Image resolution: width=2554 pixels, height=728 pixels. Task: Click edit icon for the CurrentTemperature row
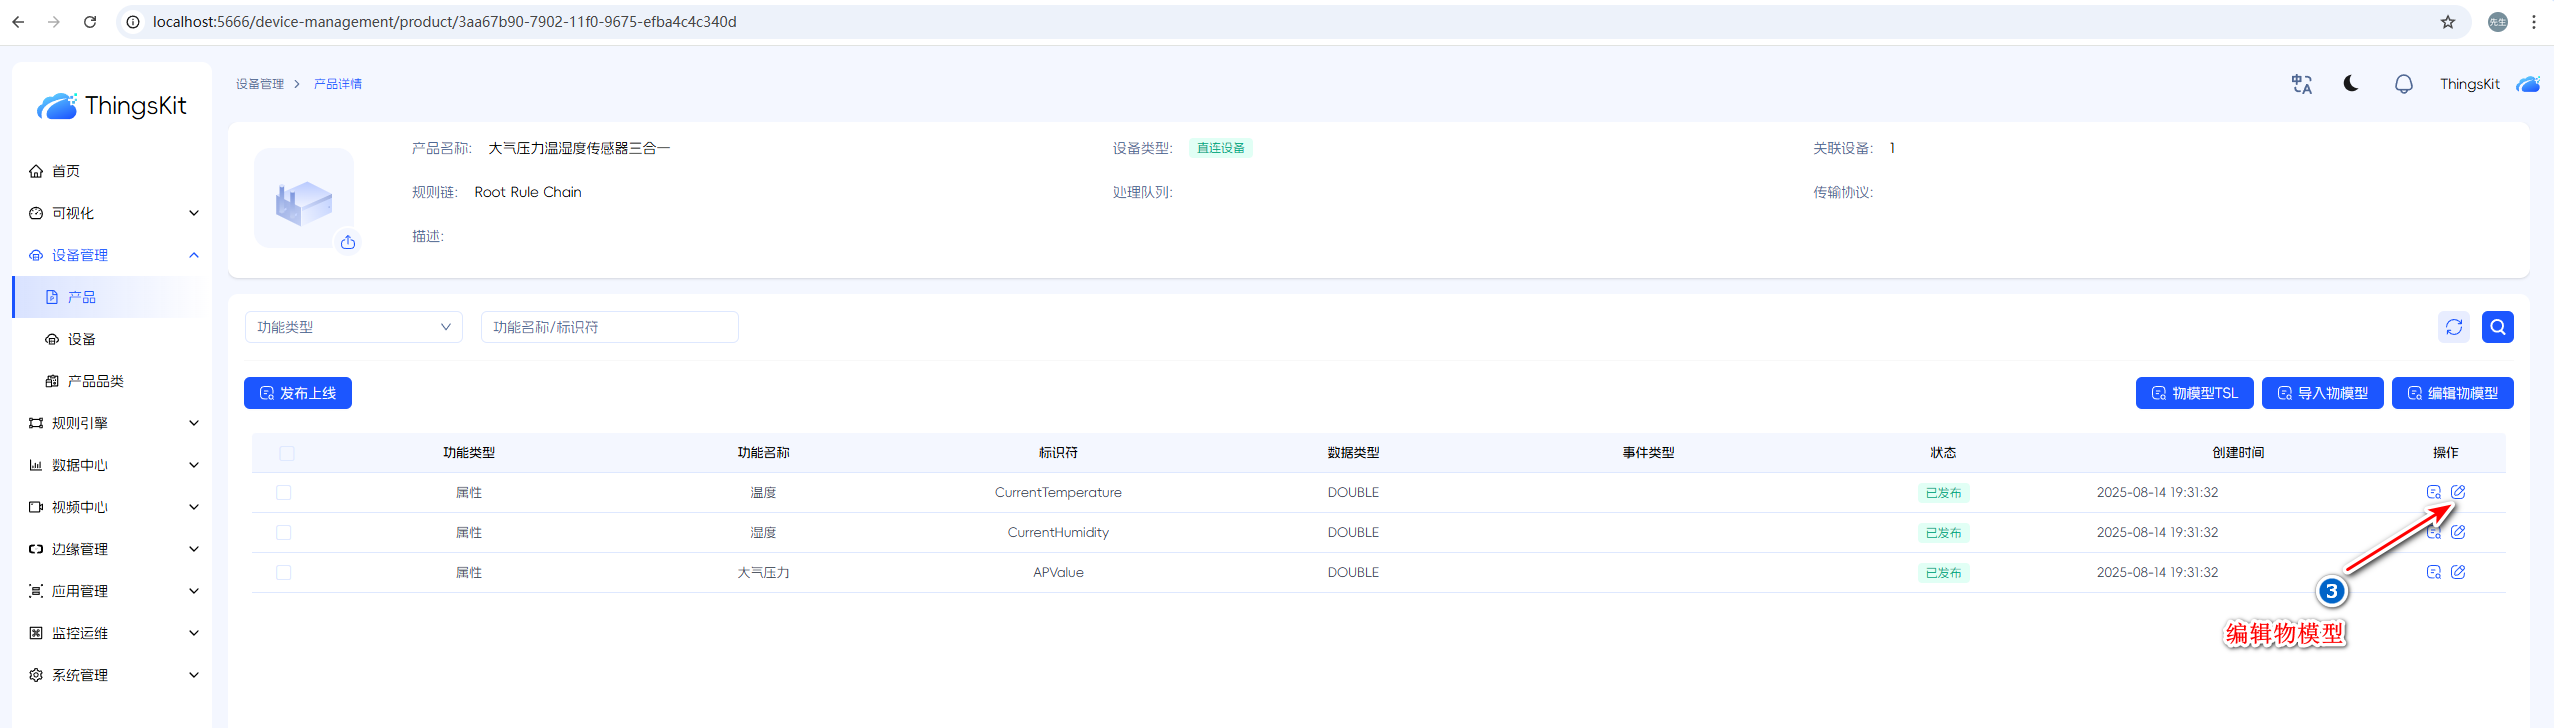pos(2458,492)
